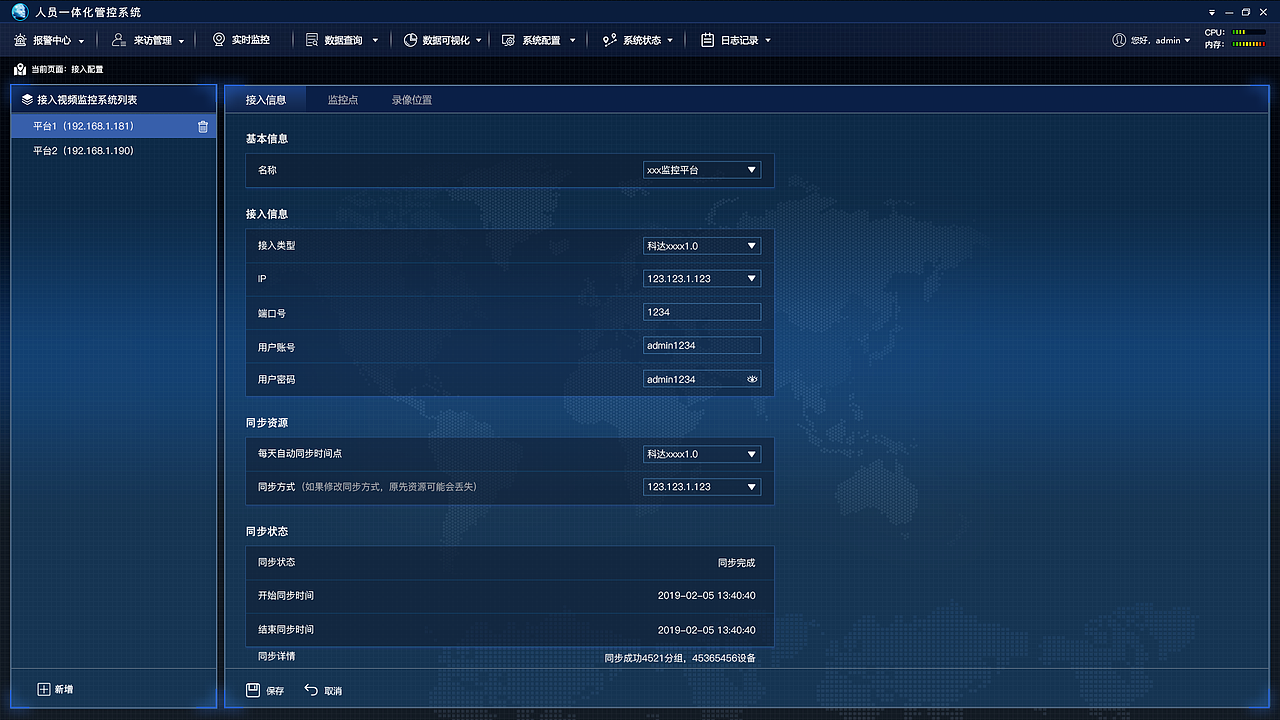Click the 人员一体化管控系统 title text

point(89,13)
